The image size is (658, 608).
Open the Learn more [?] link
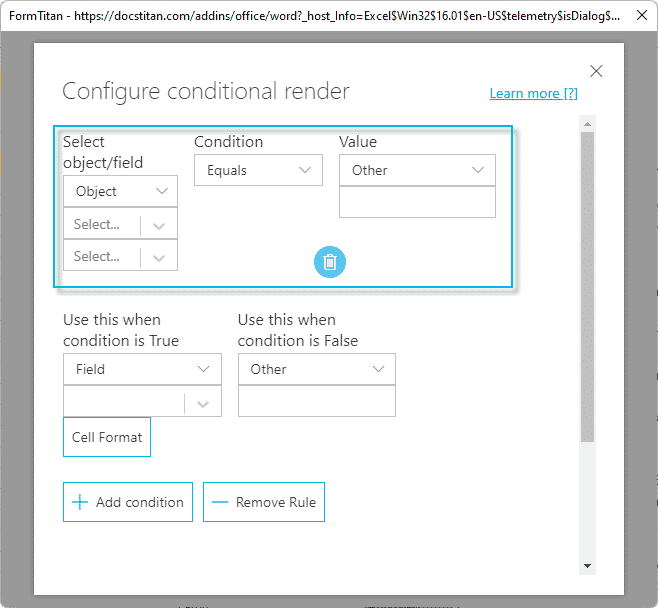[x=533, y=93]
